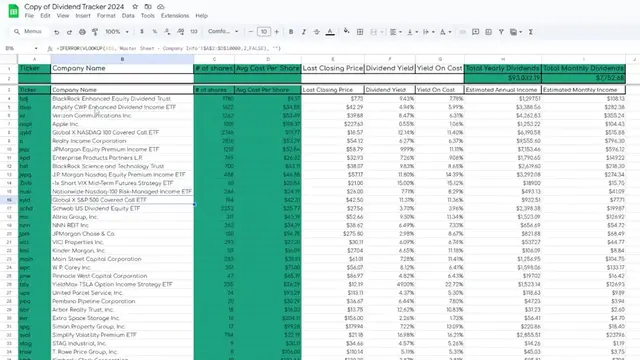Select 'Estimated Monthly Income' header cell
The height and width of the screenshot is (360, 640).
583,90
